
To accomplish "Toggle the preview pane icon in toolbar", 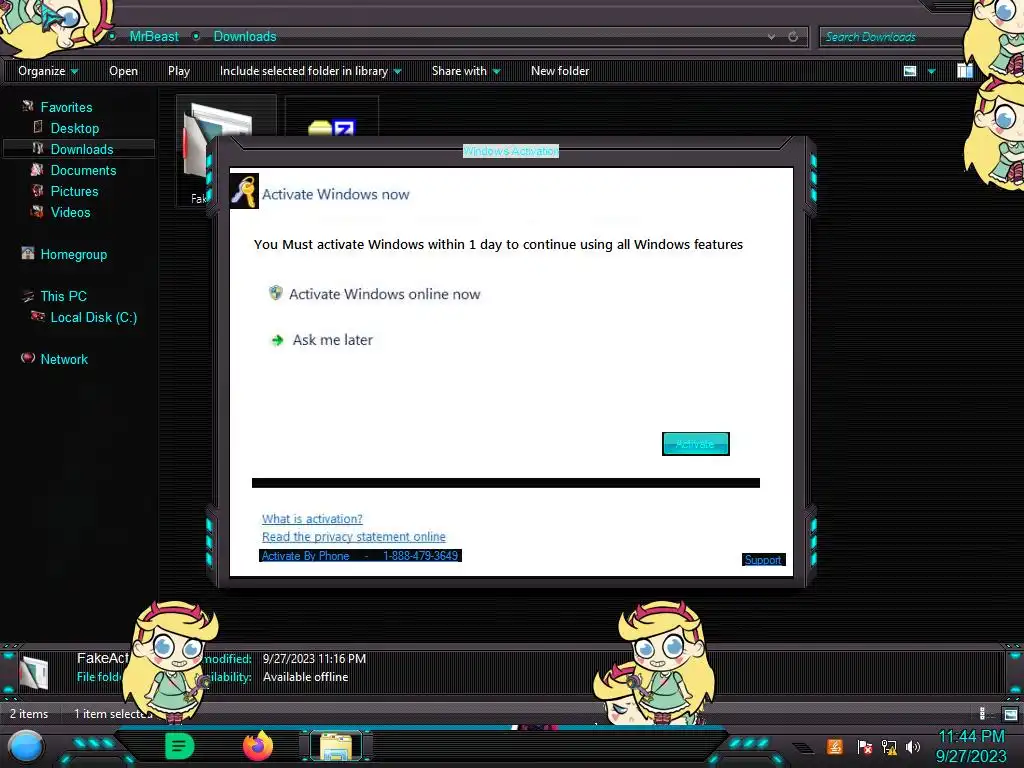I will point(965,71).
